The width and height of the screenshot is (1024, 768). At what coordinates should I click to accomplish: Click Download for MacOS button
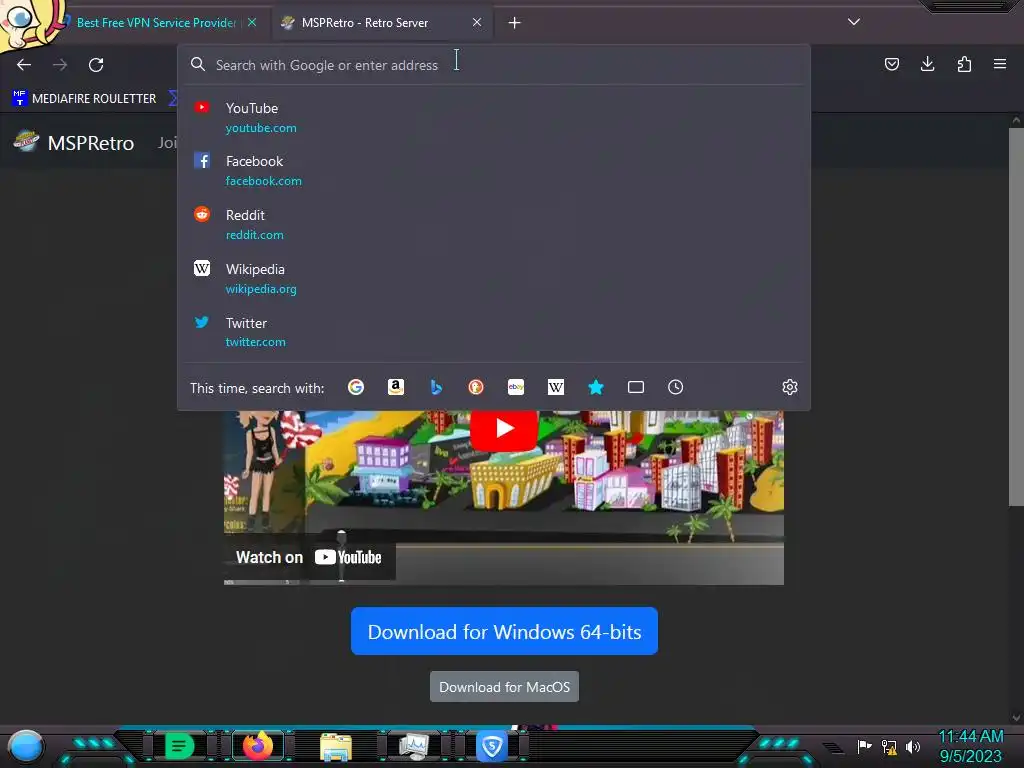tap(504, 687)
